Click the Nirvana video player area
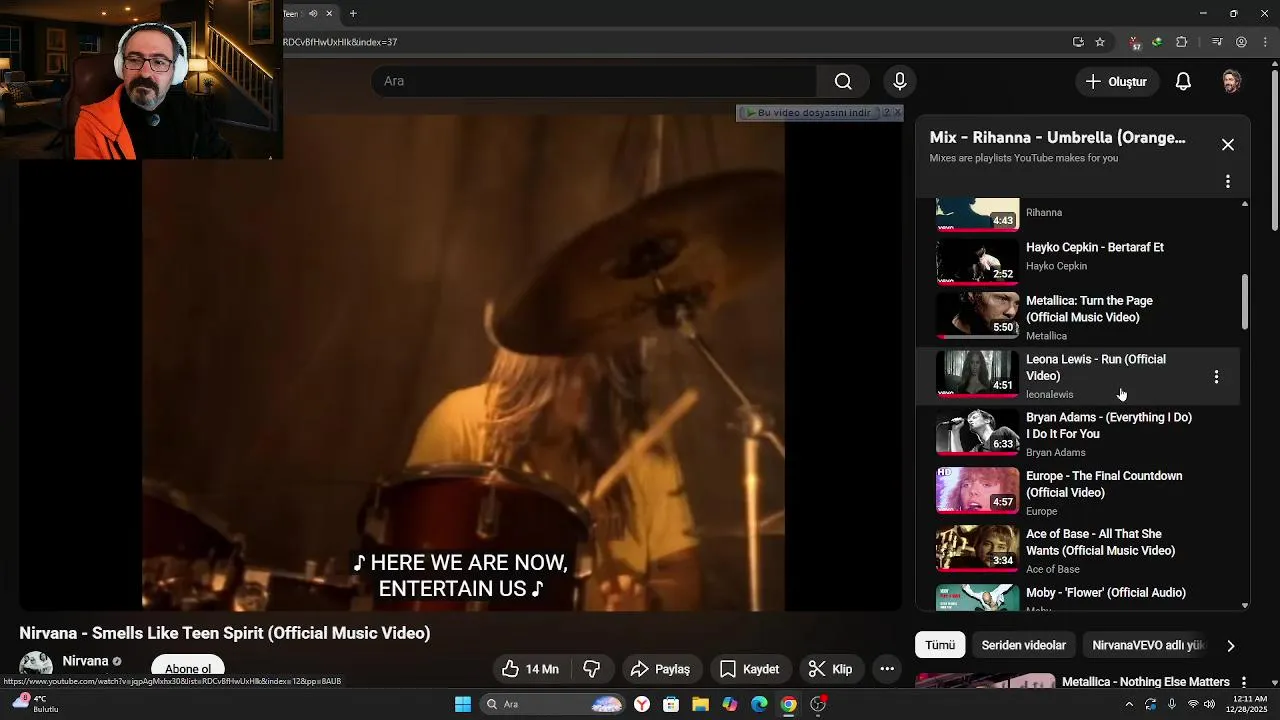The width and height of the screenshot is (1280, 720). click(462, 360)
